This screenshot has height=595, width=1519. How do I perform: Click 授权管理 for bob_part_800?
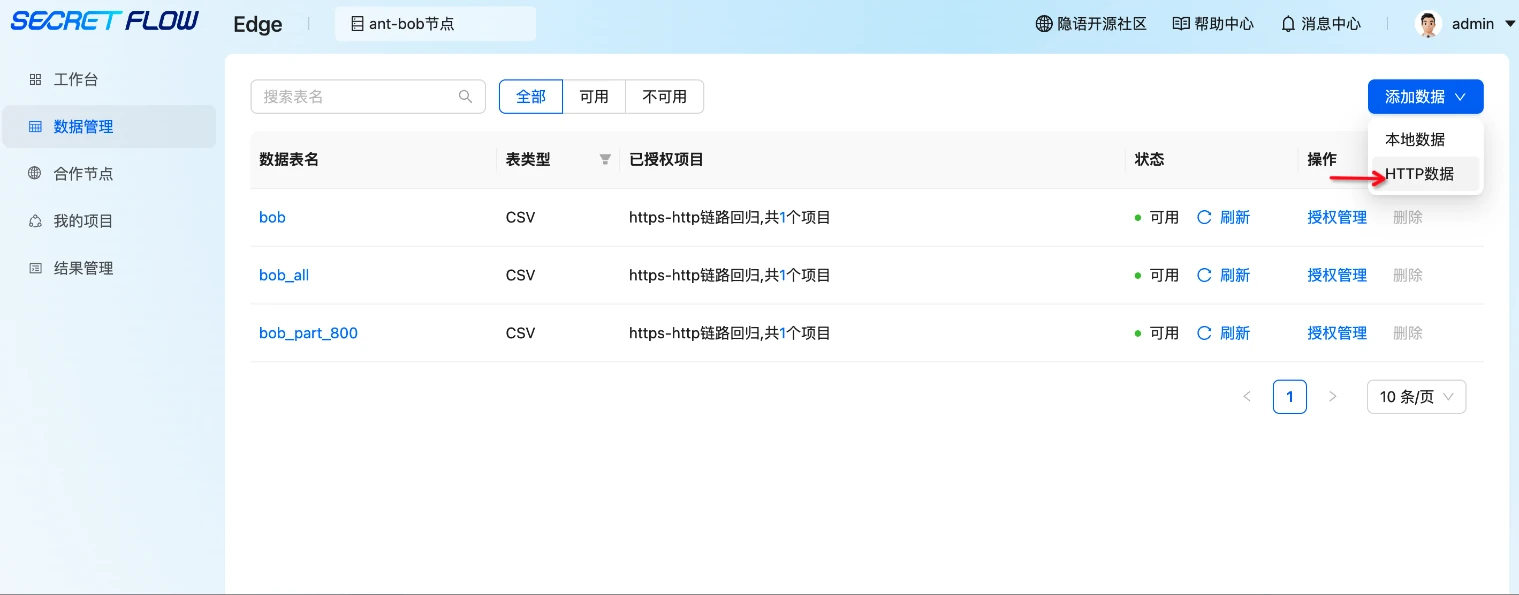coord(1337,333)
